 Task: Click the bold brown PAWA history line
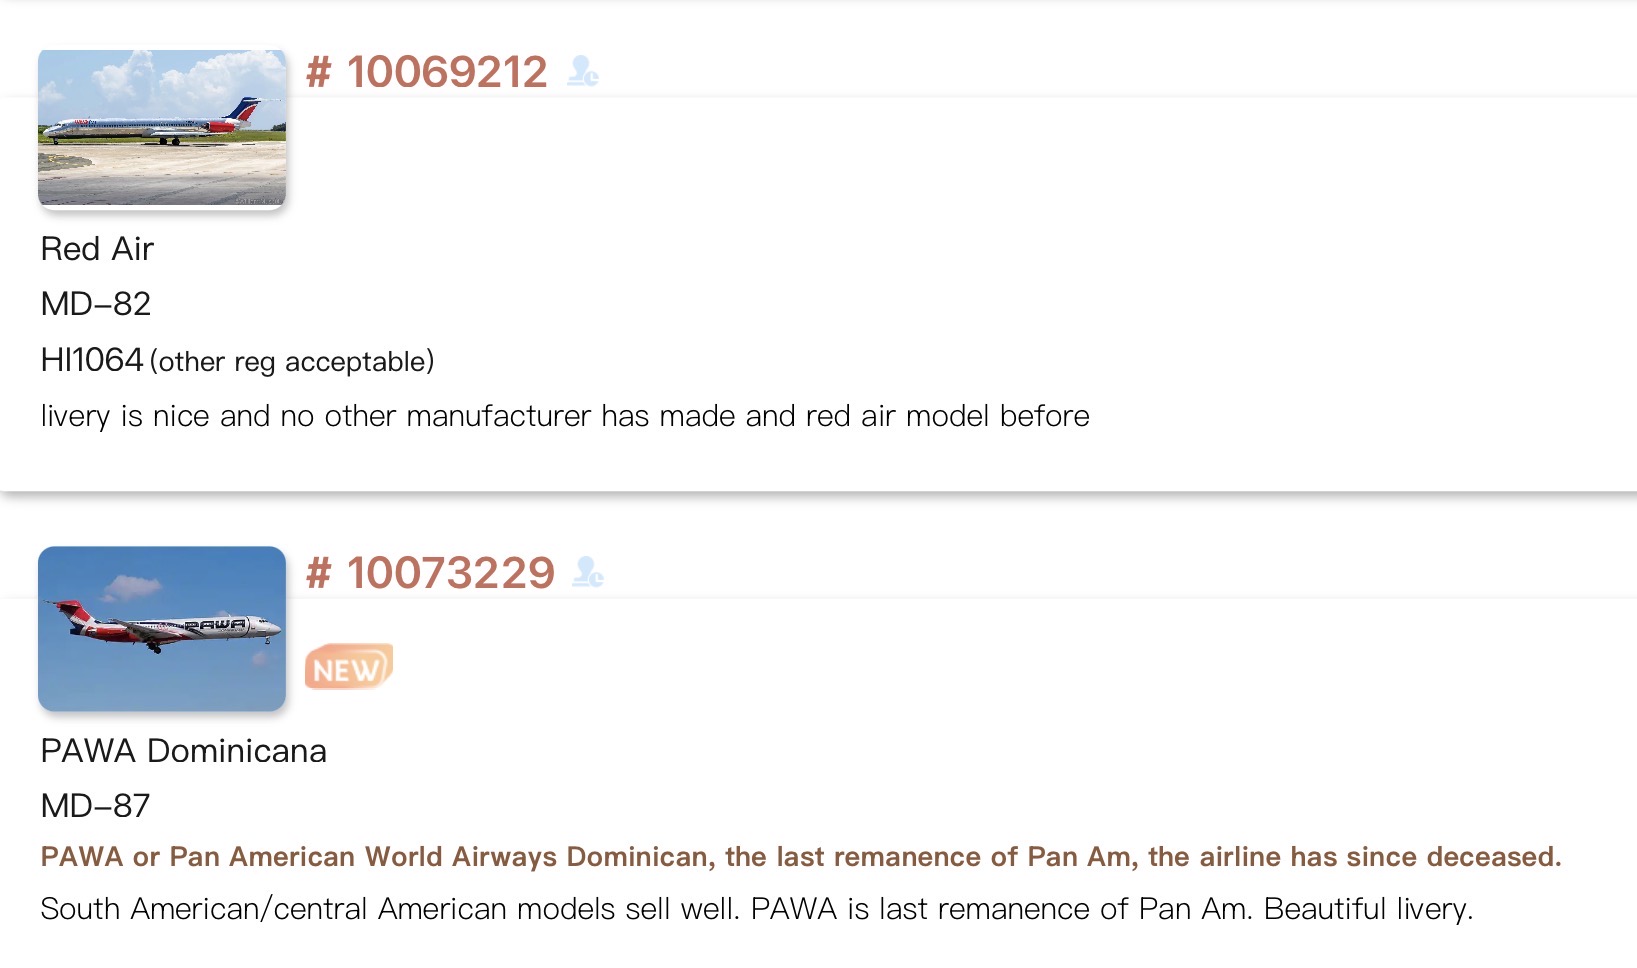pos(800,857)
